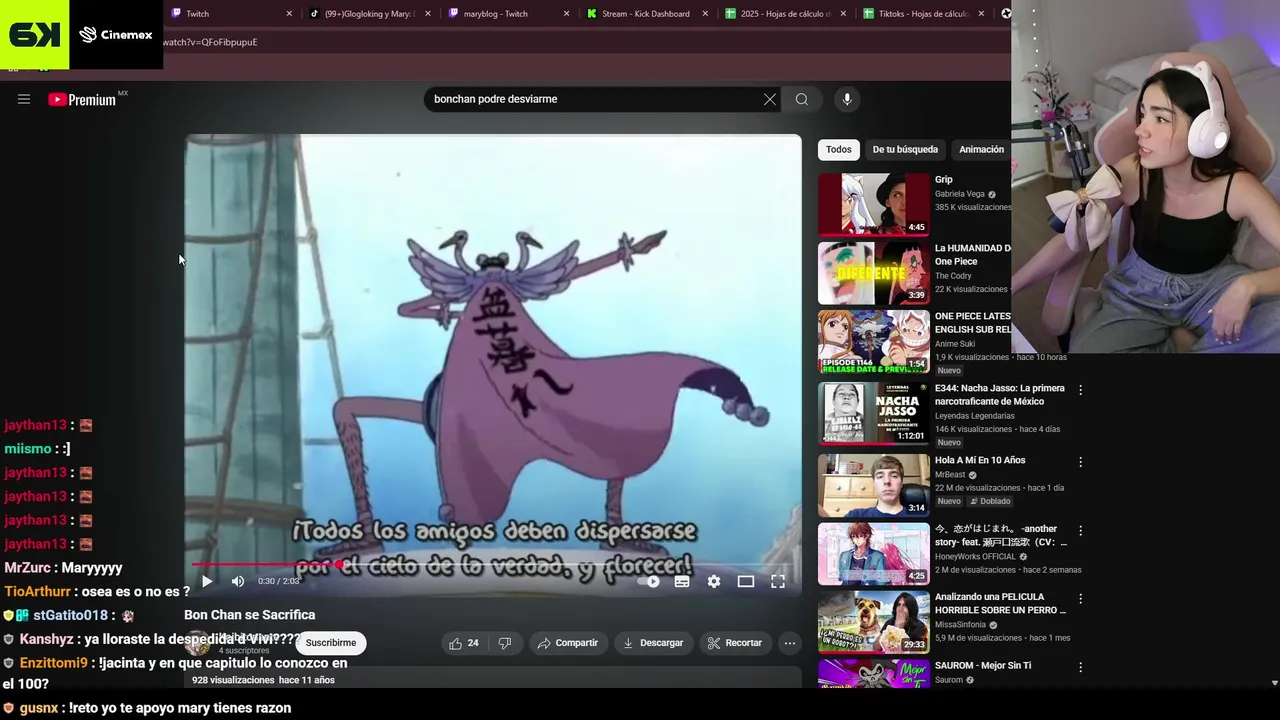Click the Descargar download button

pos(652,643)
